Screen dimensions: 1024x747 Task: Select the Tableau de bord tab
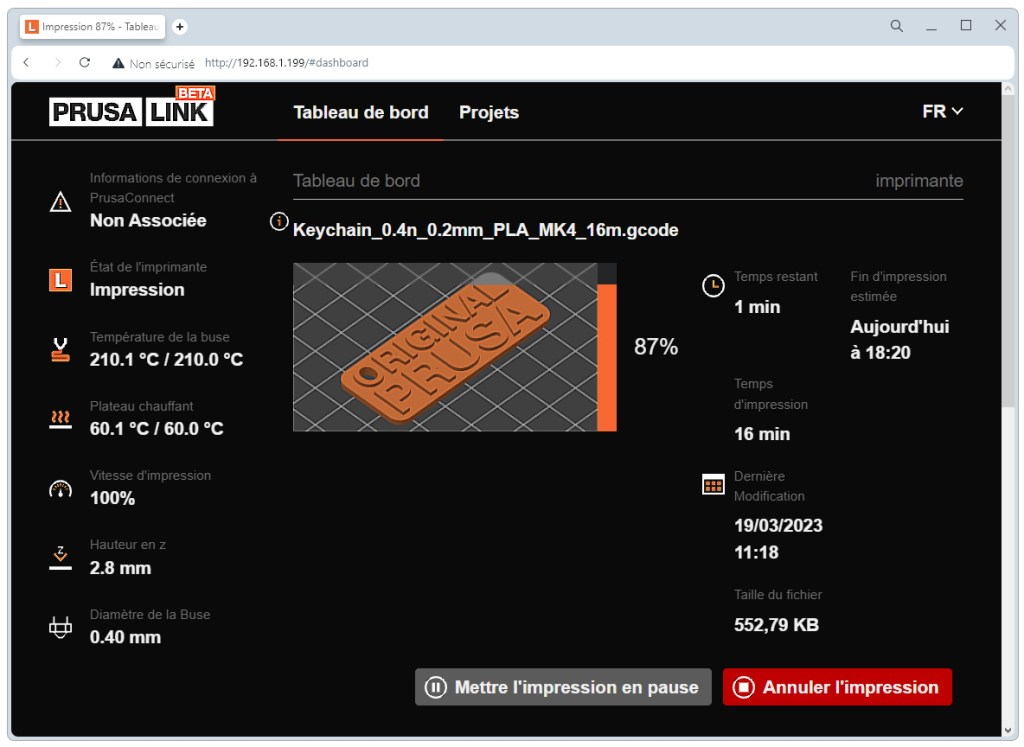point(361,112)
